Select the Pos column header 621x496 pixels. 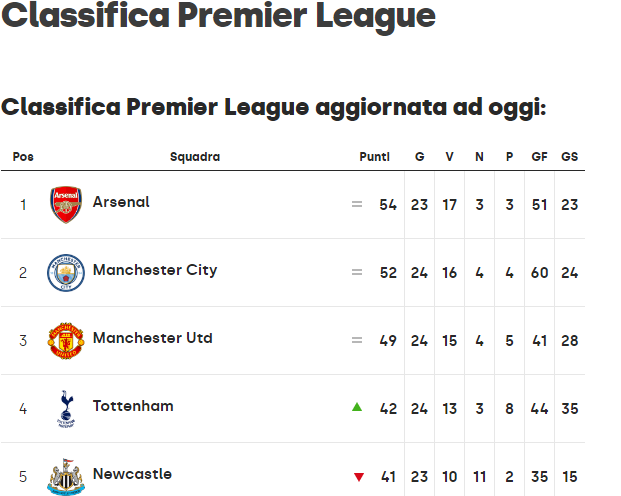23,157
